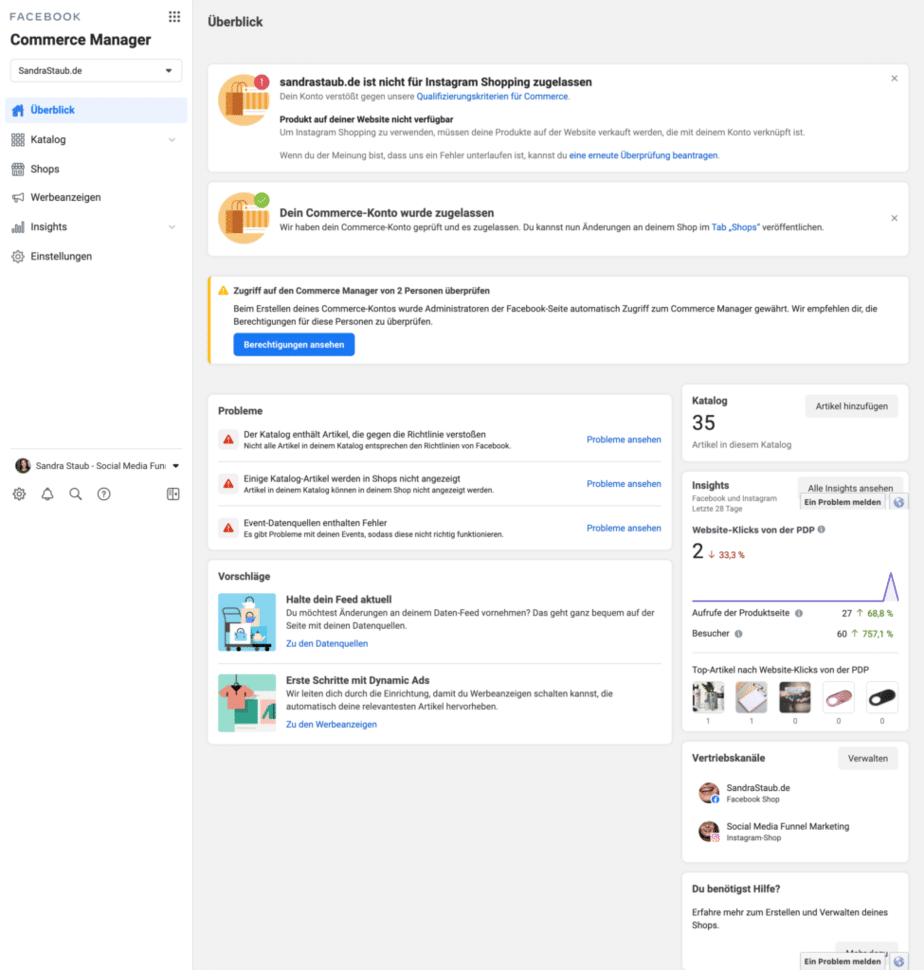
Task: Click the Werbeanzeigen megaphone icon
Action: (18, 197)
